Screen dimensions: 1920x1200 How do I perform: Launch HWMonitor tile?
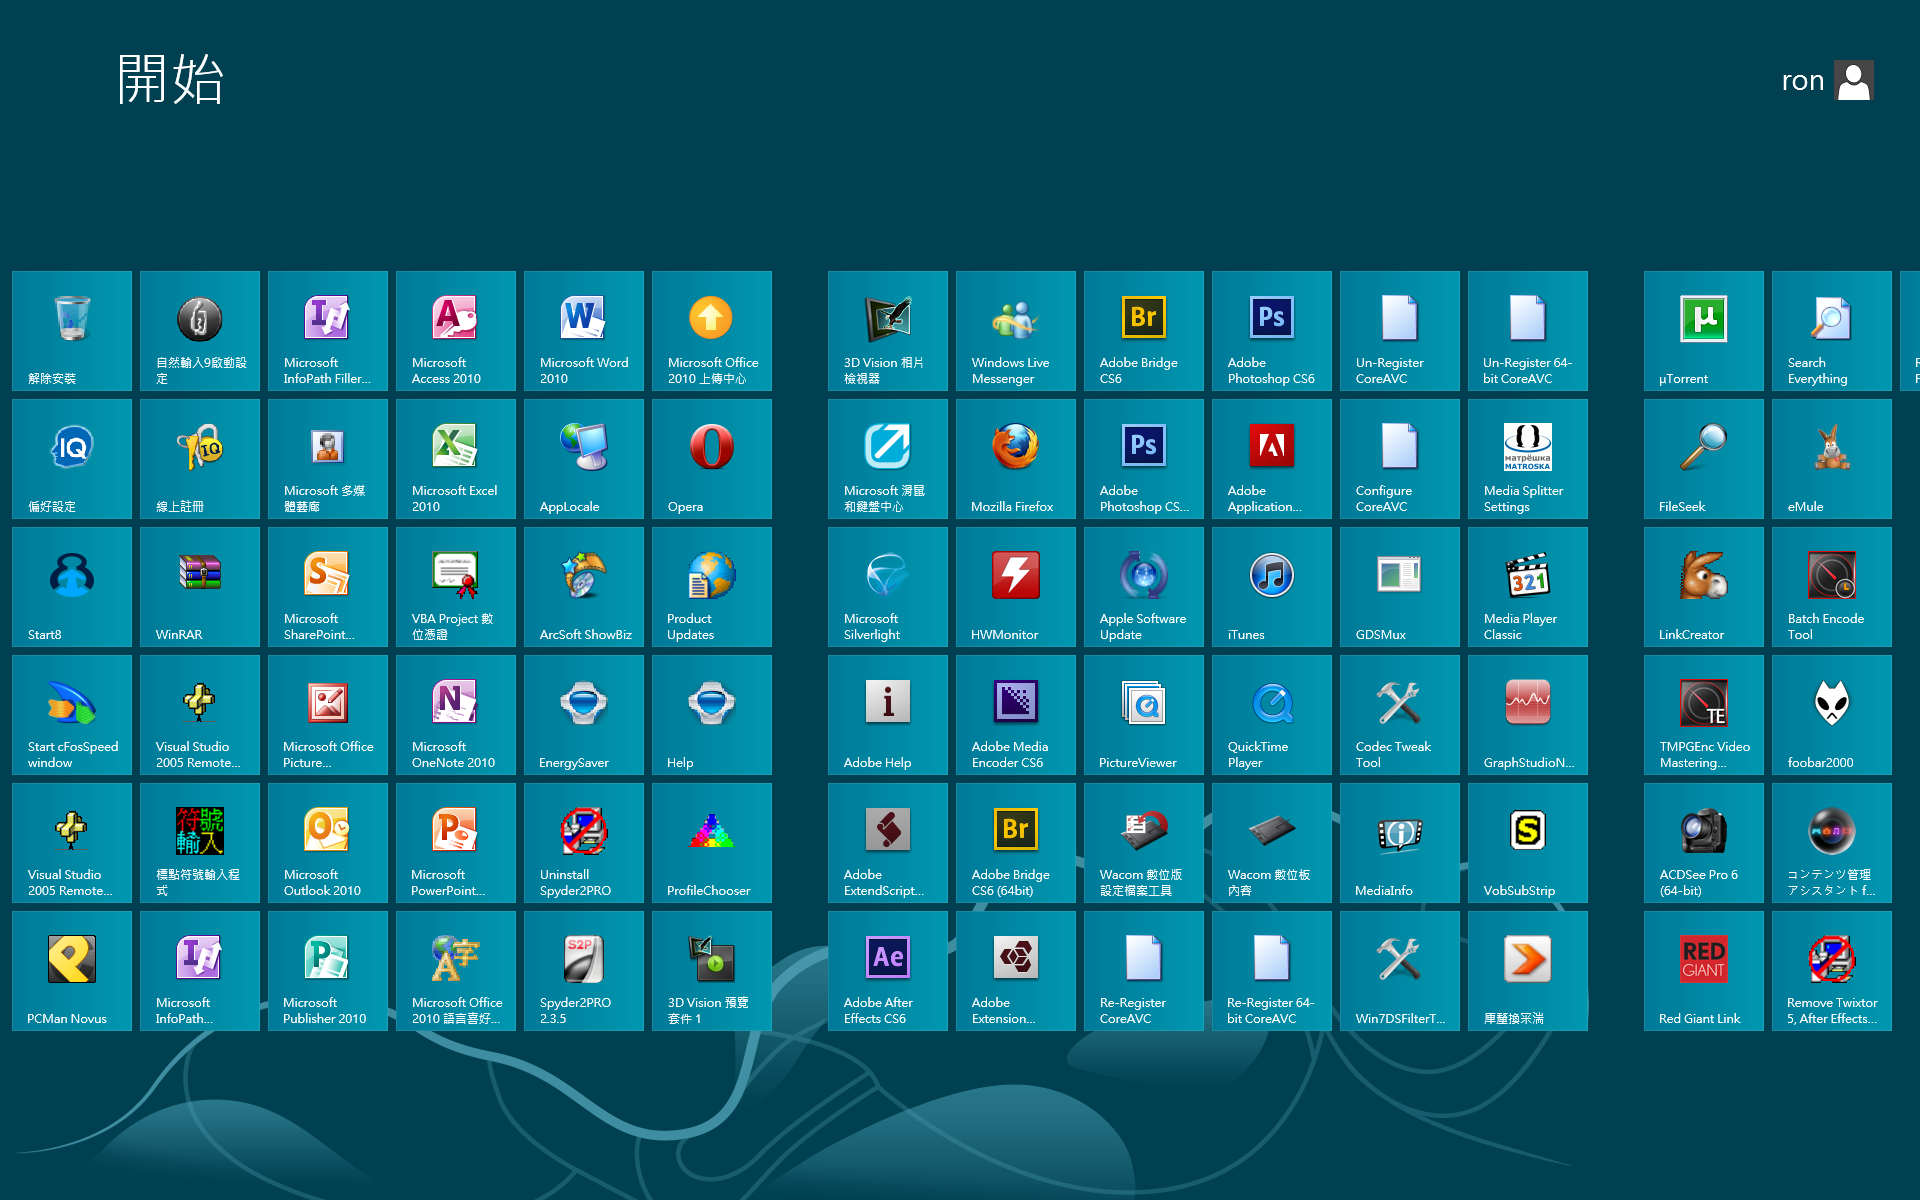tap(1015, 587)
